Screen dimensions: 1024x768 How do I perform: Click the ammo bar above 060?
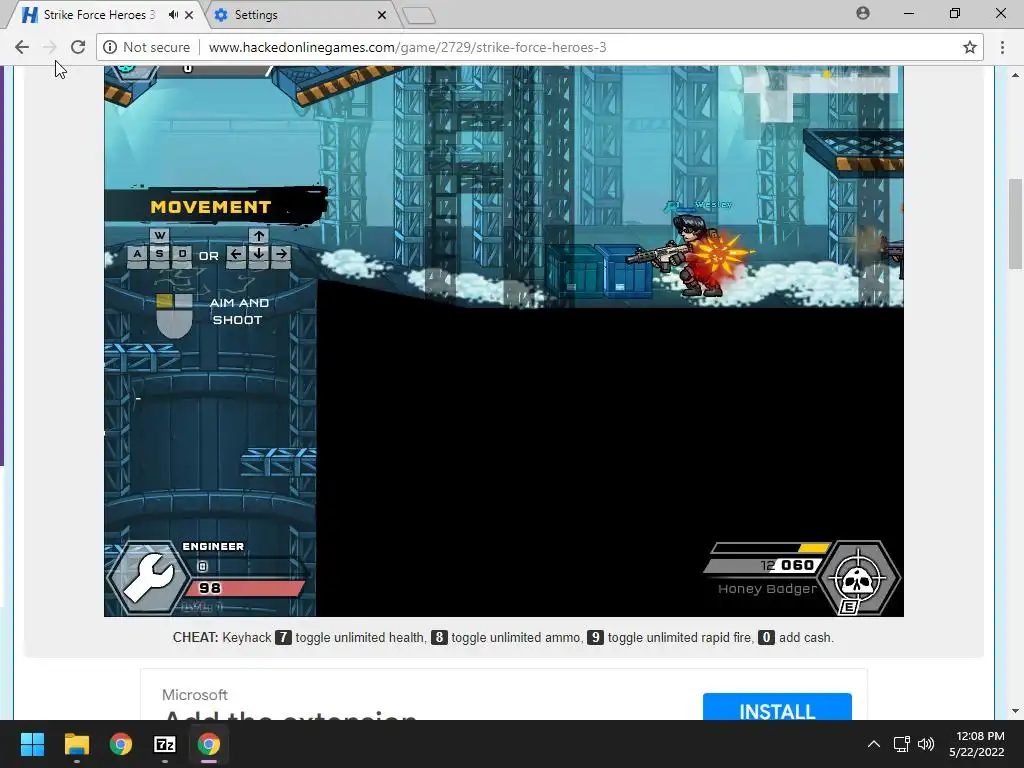click(769, 547)
